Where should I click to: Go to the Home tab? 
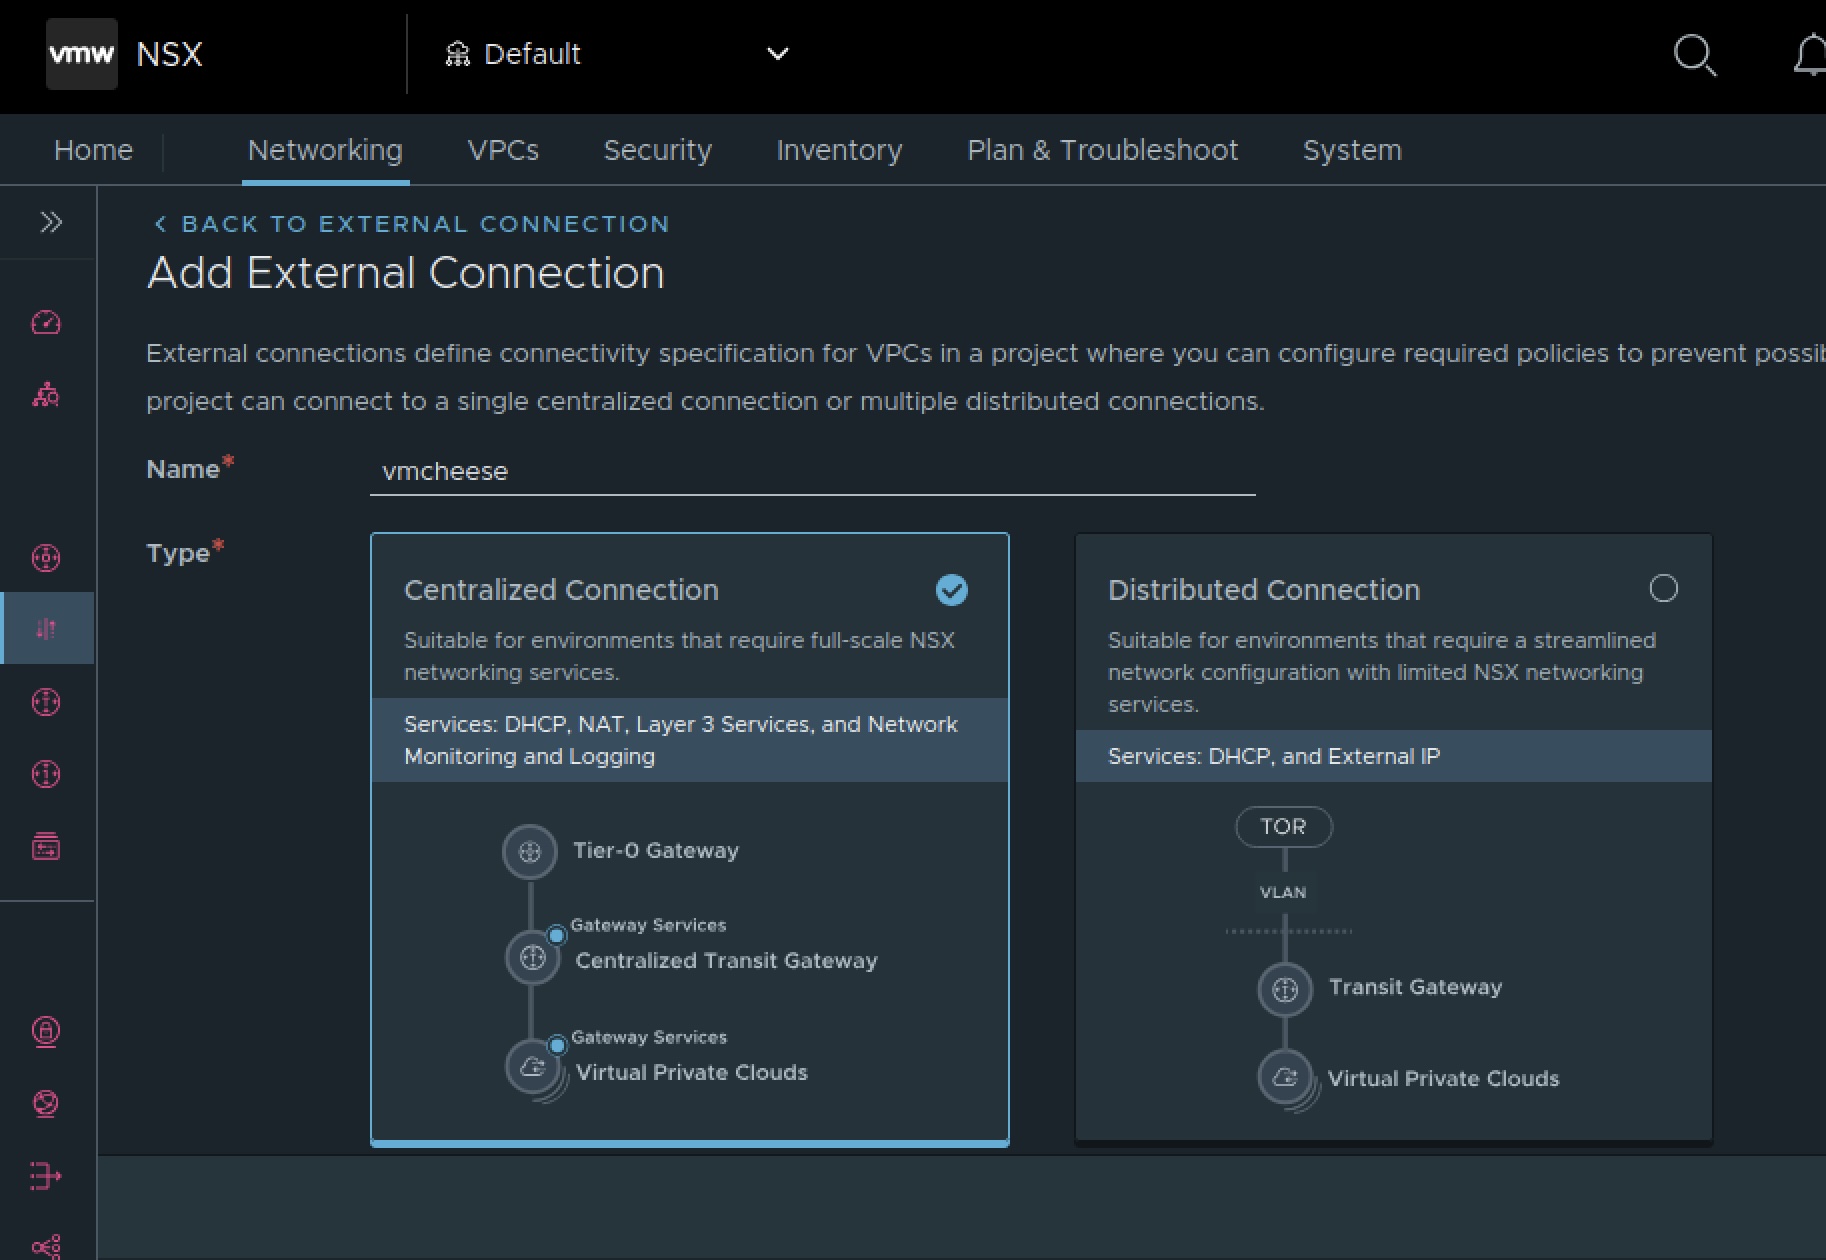click(x=93, y=150)
